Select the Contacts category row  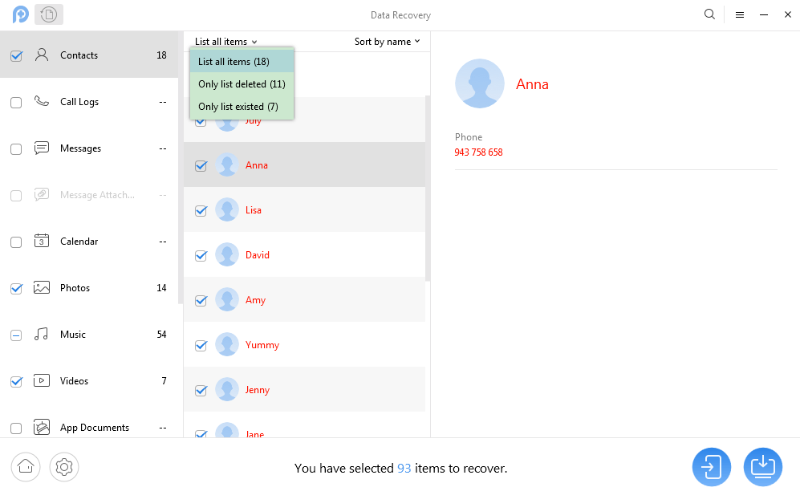(x=89, y=55)
